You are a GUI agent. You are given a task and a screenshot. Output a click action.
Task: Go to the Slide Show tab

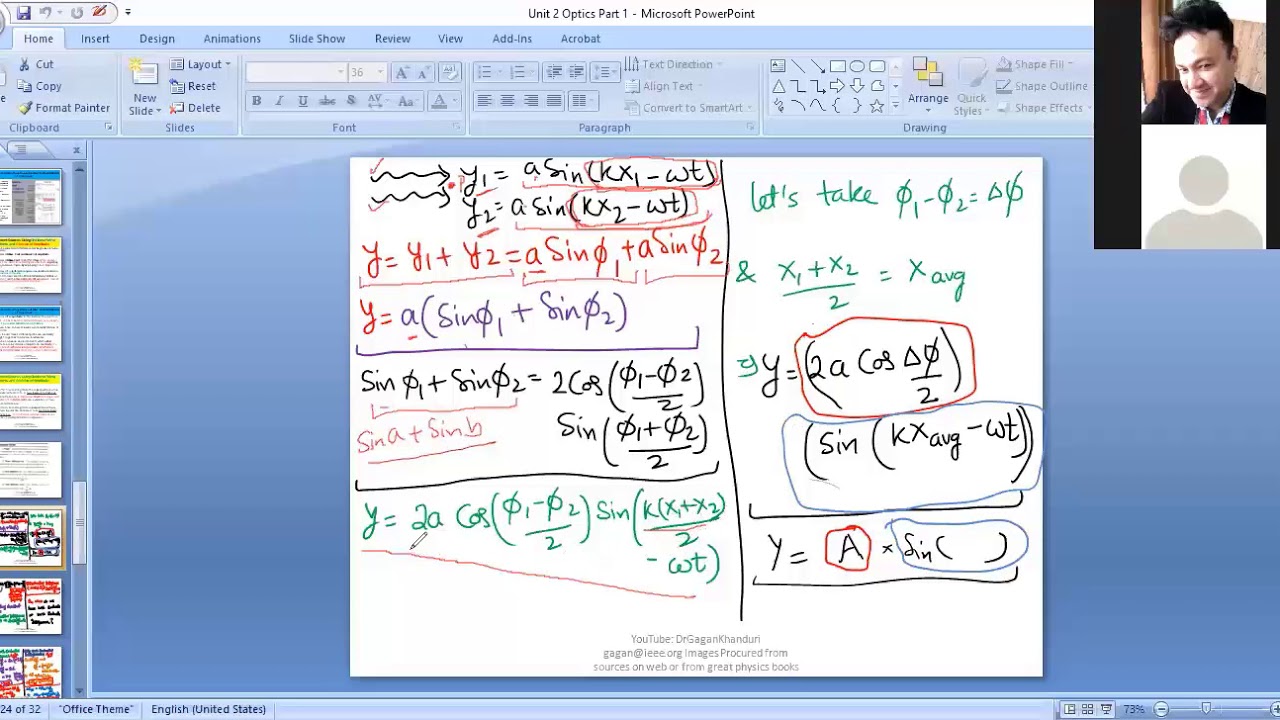[317, 38]
